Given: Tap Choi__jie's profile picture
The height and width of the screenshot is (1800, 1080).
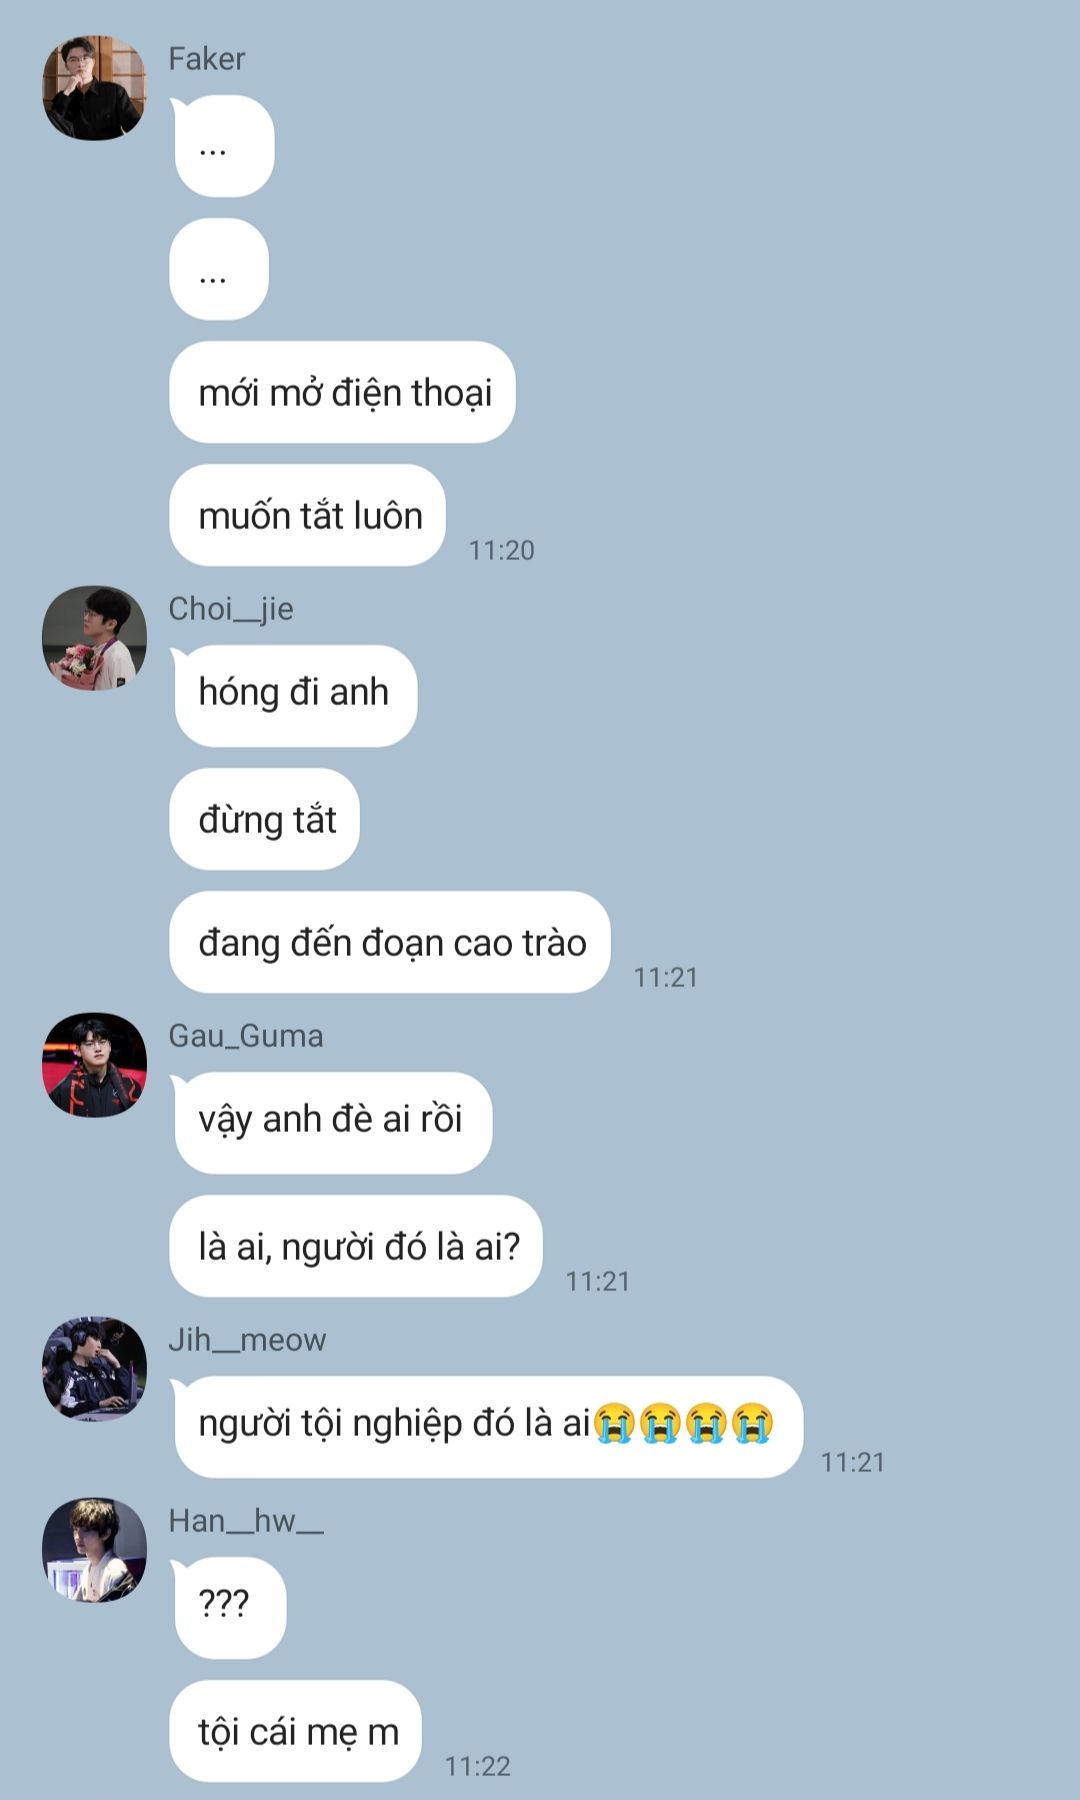Looking at the screenshot, I should (94, 638).
